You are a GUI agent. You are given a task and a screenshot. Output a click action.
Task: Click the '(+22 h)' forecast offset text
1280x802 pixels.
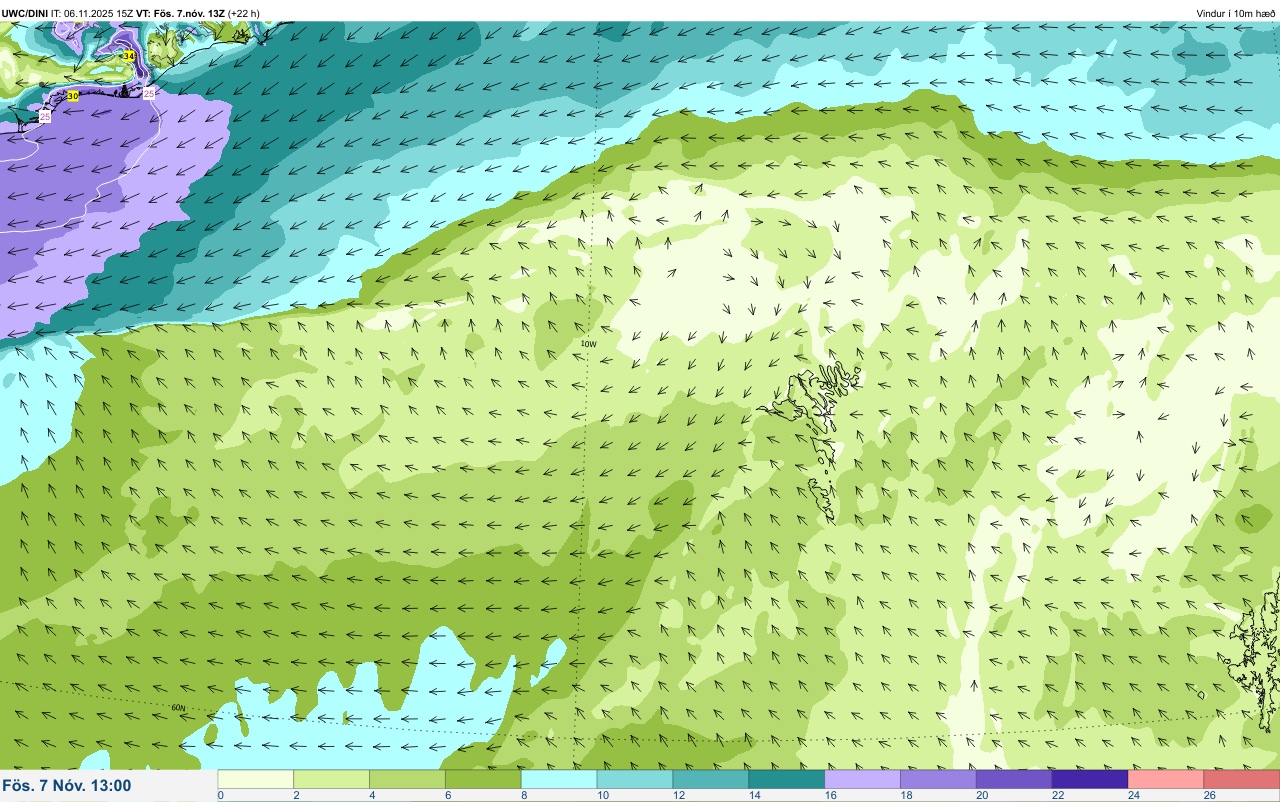tap(244, 13)
